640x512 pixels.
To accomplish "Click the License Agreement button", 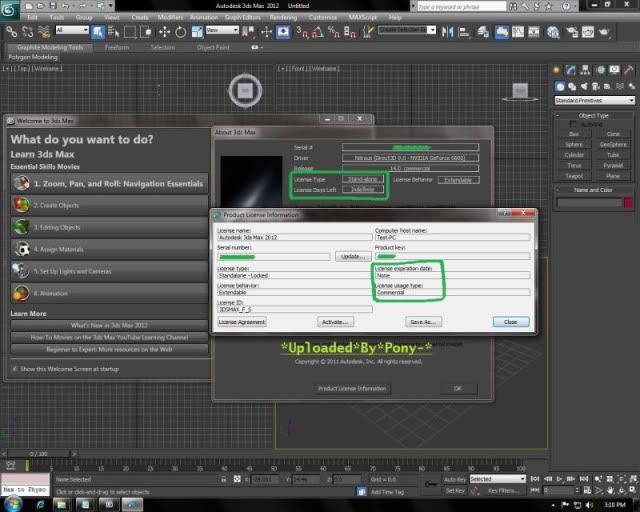I will coord(242,322).
